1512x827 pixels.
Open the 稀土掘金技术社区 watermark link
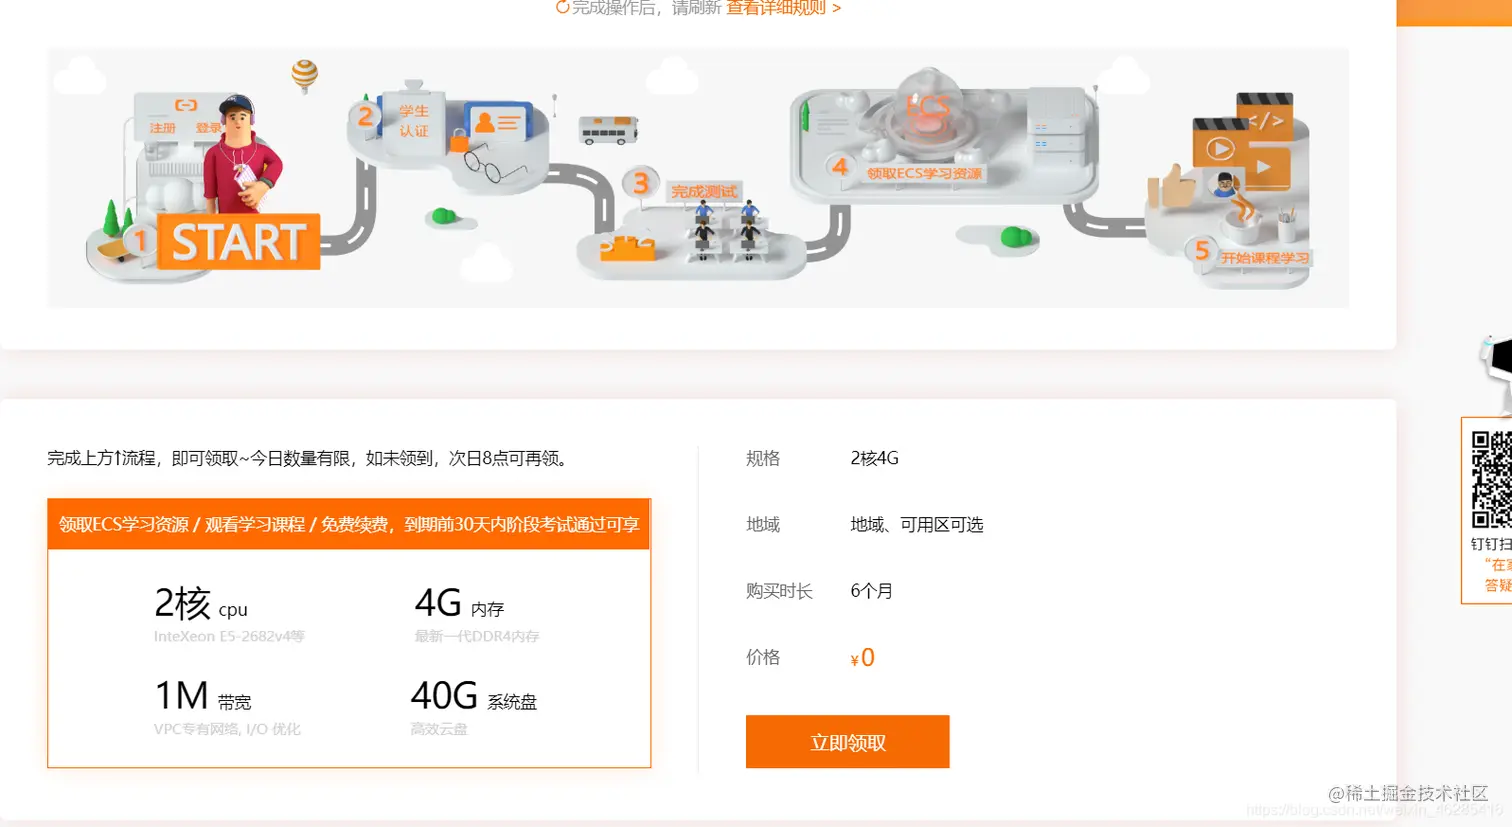[1409, 793]
